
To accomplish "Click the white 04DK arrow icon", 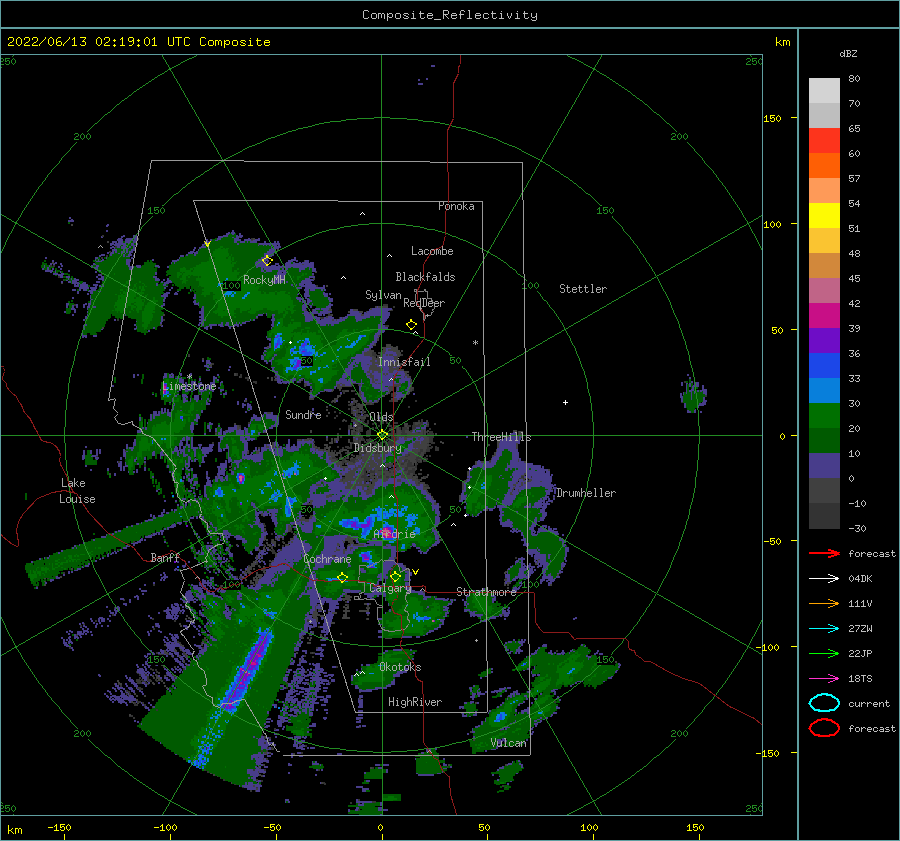I will (x=824, y=578).
